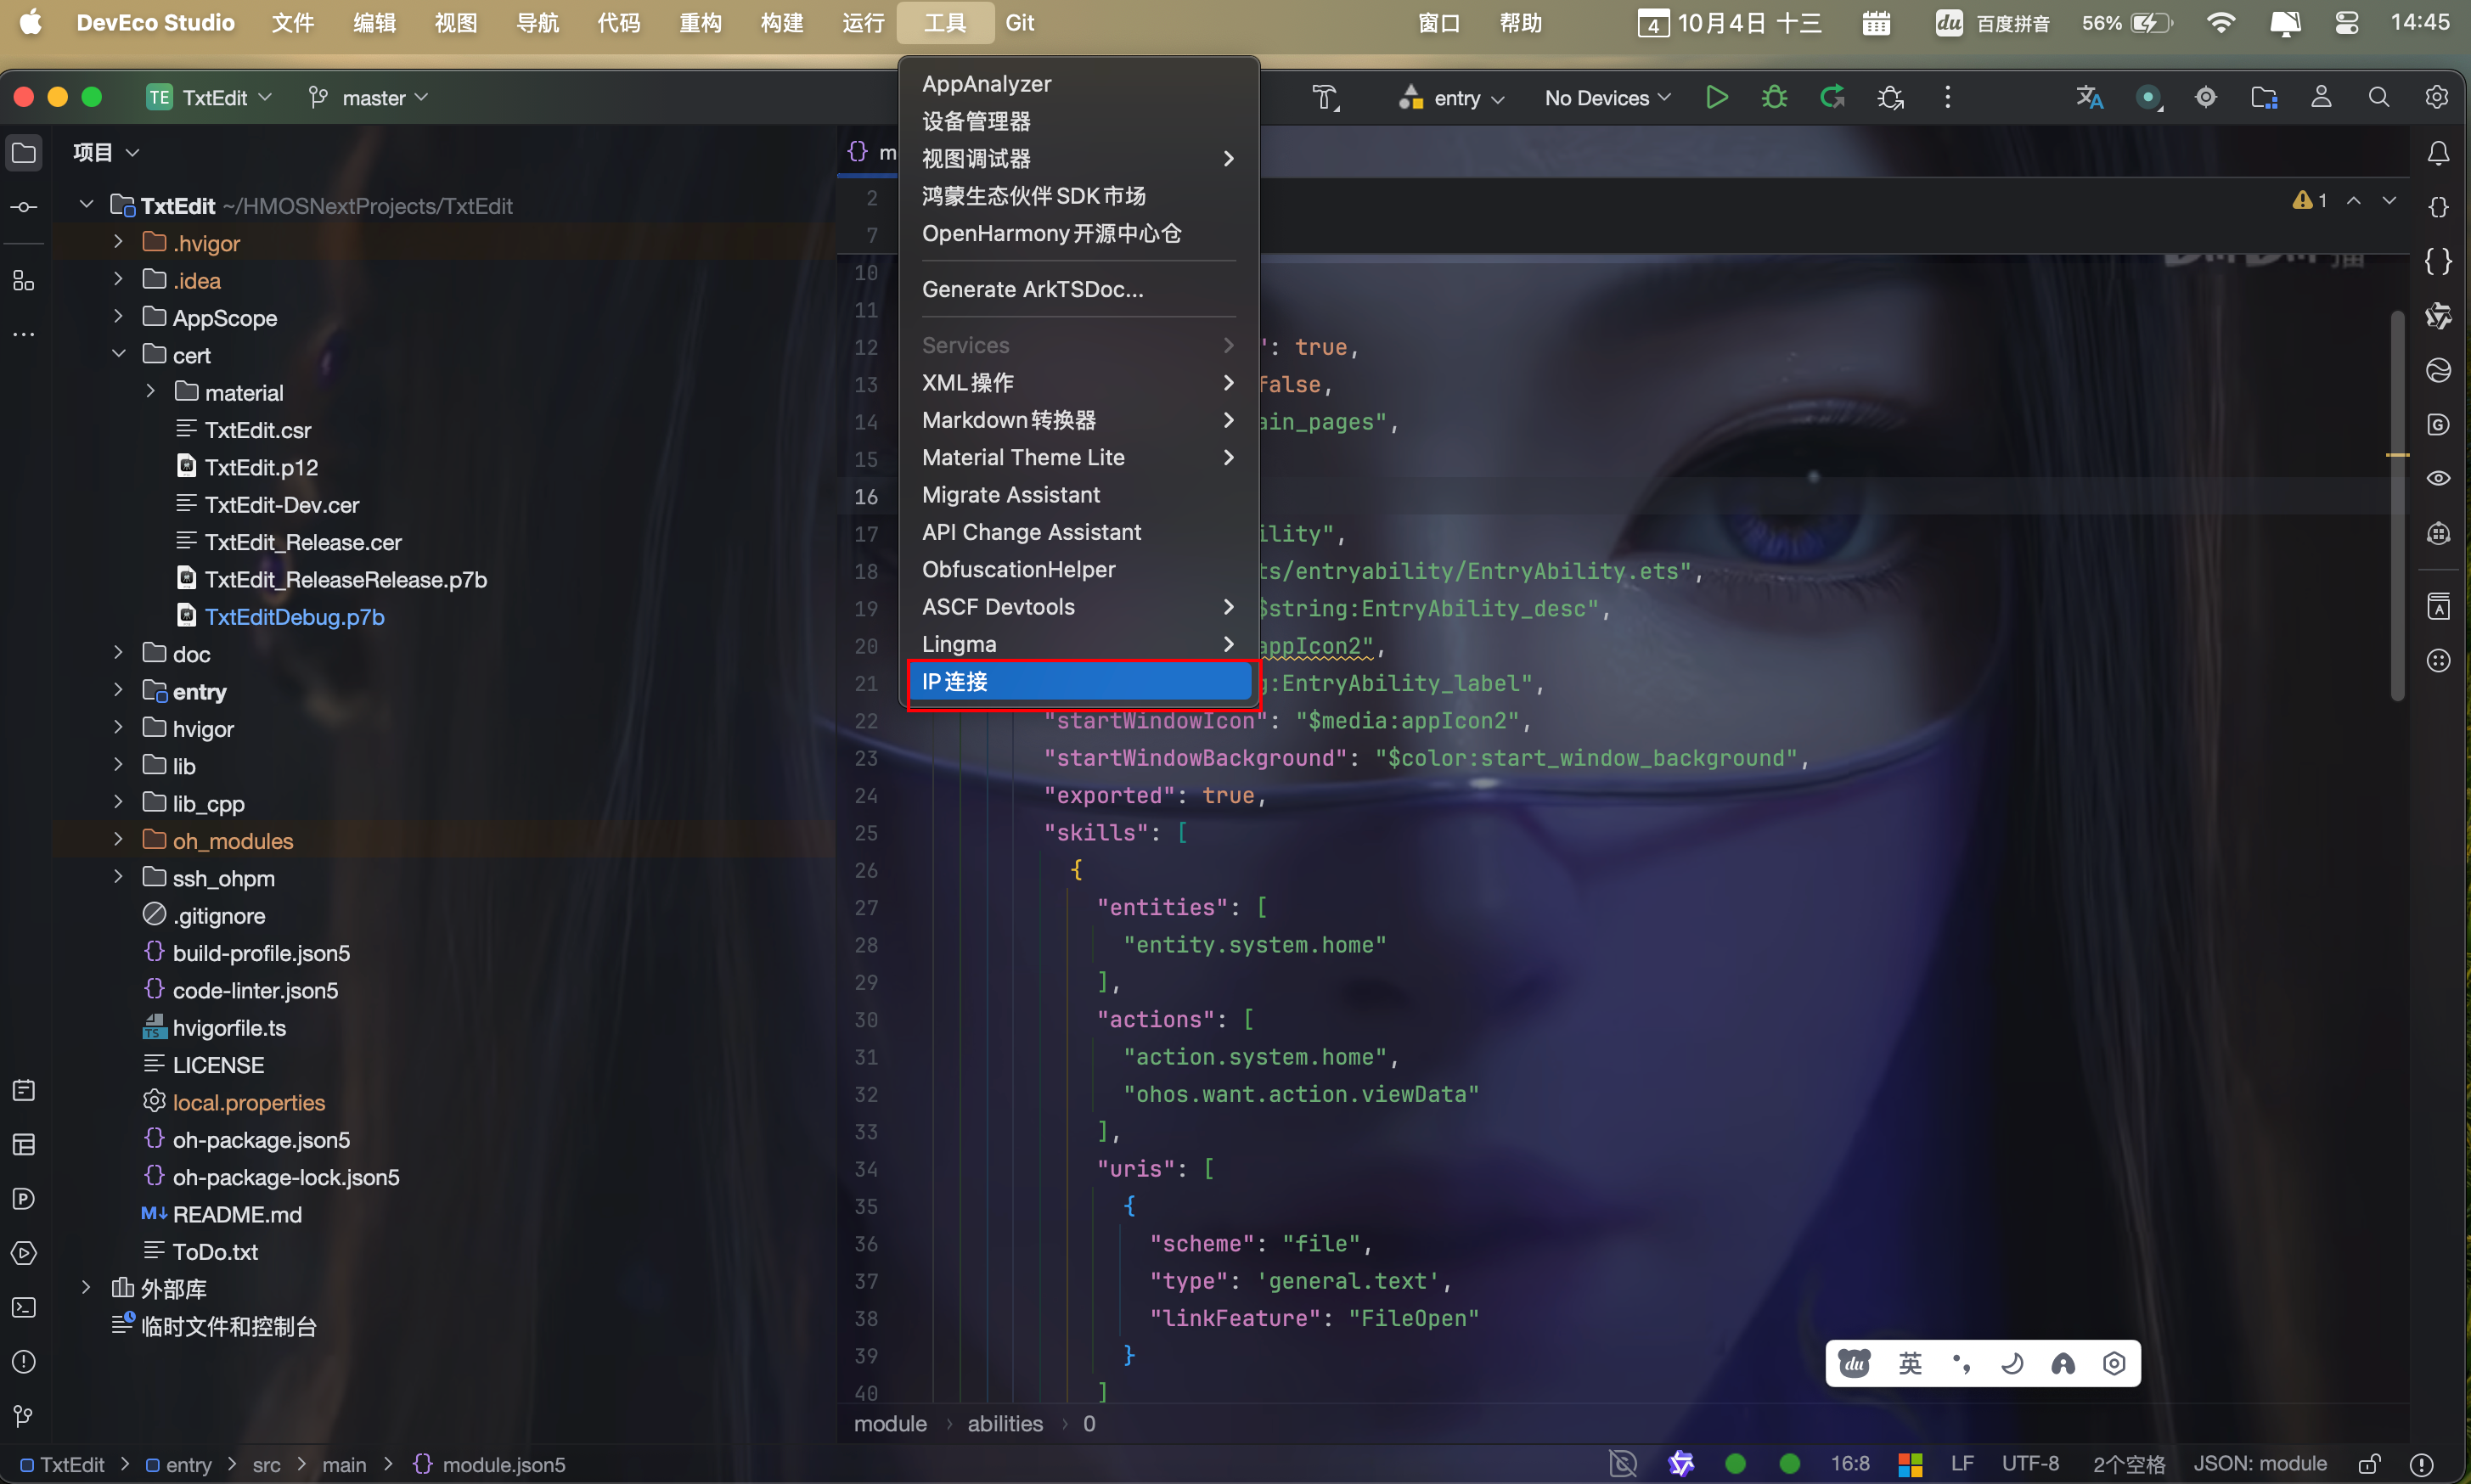
Task: Click abilities in the JSON breadcrumb
Action: (x=1004, y=1423)
